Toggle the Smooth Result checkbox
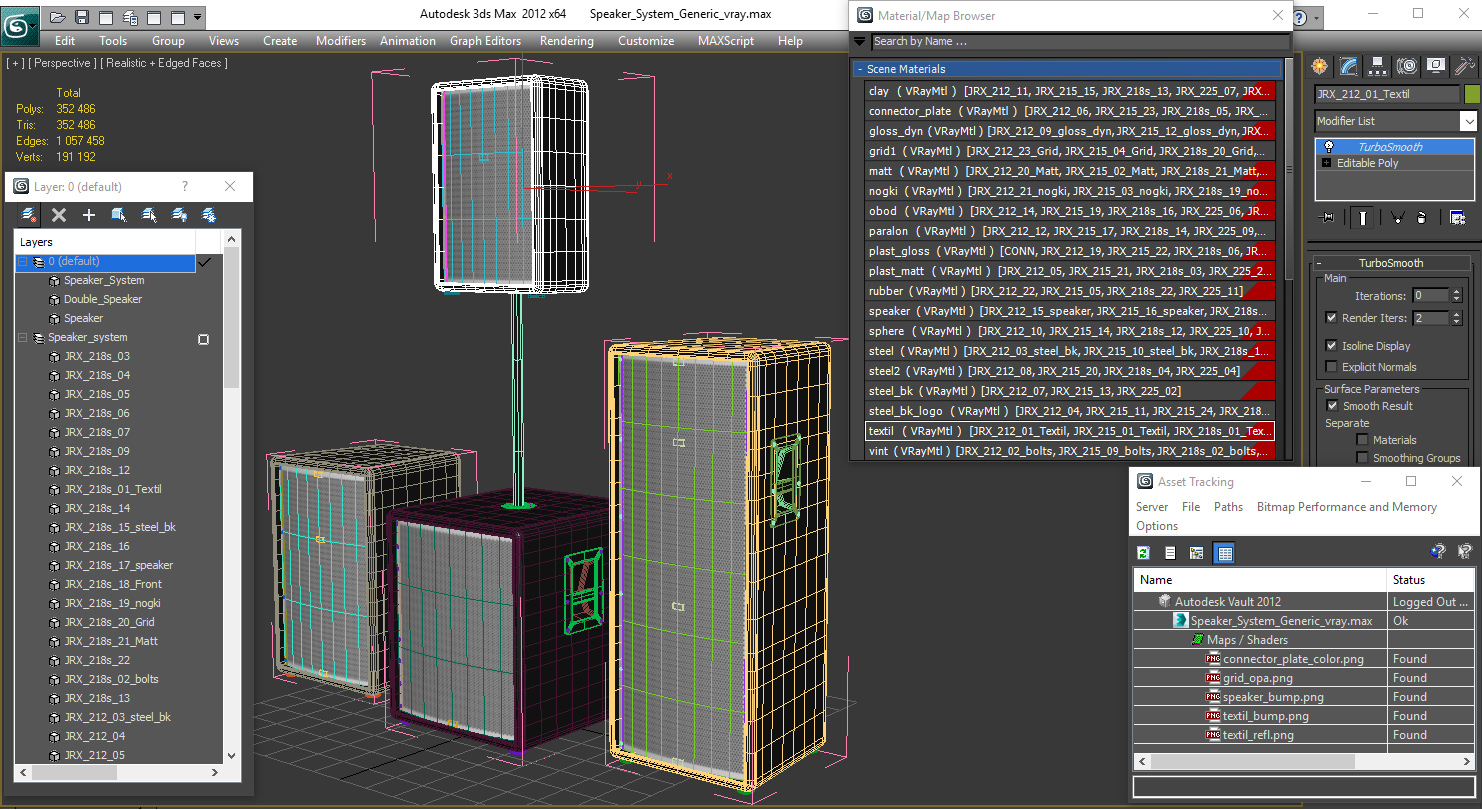Image resolution: width=1482 pixels, height=810 pixels. point(1332,406)
